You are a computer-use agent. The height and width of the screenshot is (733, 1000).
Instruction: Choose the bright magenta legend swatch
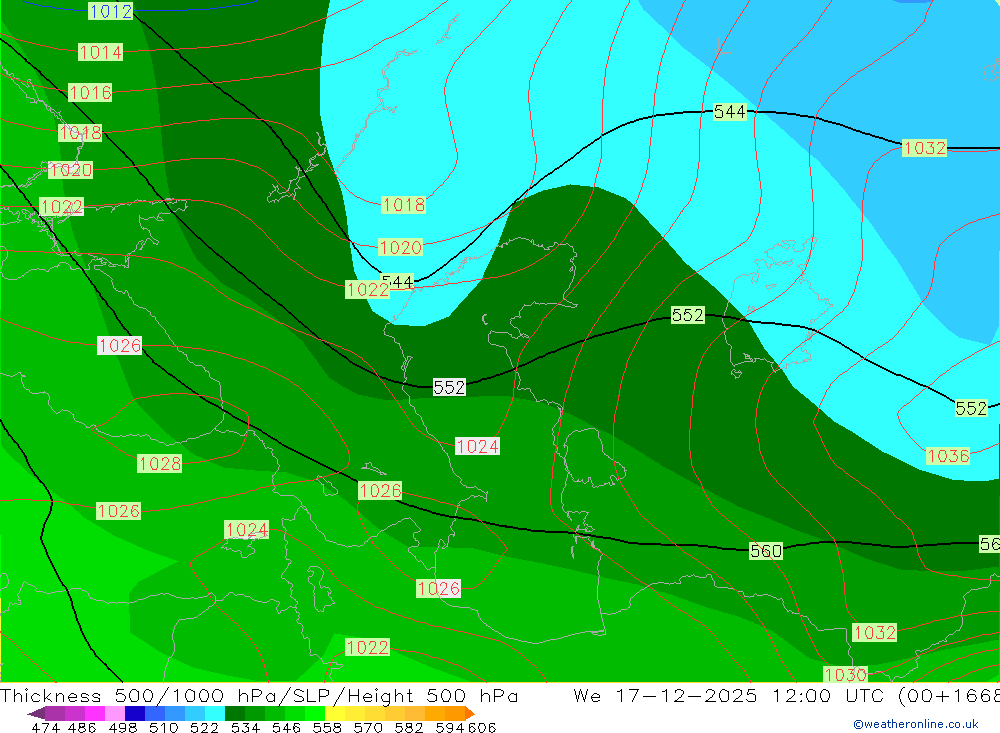(94, 713)
